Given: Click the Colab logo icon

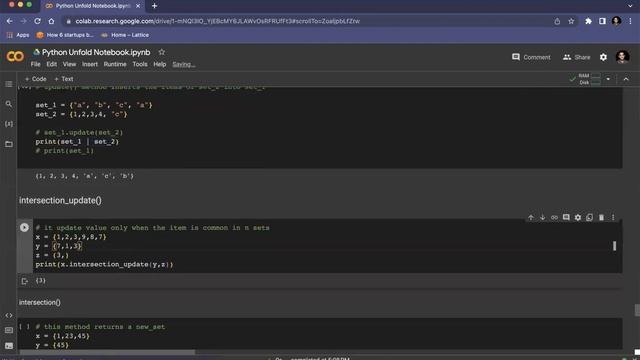Looking at the screenshot, I should [x=15, y=56].
